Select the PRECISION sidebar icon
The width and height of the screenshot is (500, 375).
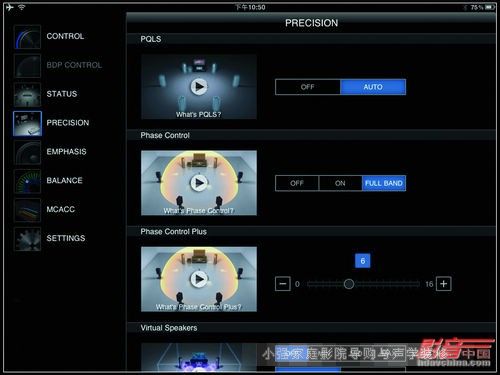[27, 123]
